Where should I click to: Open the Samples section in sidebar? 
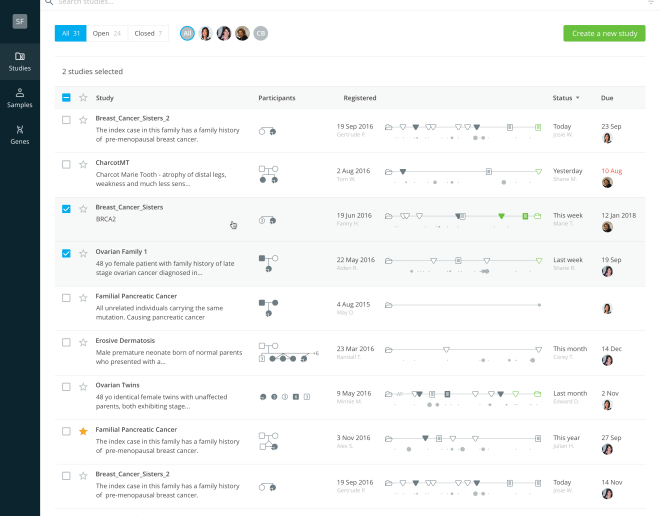point(20,98)
